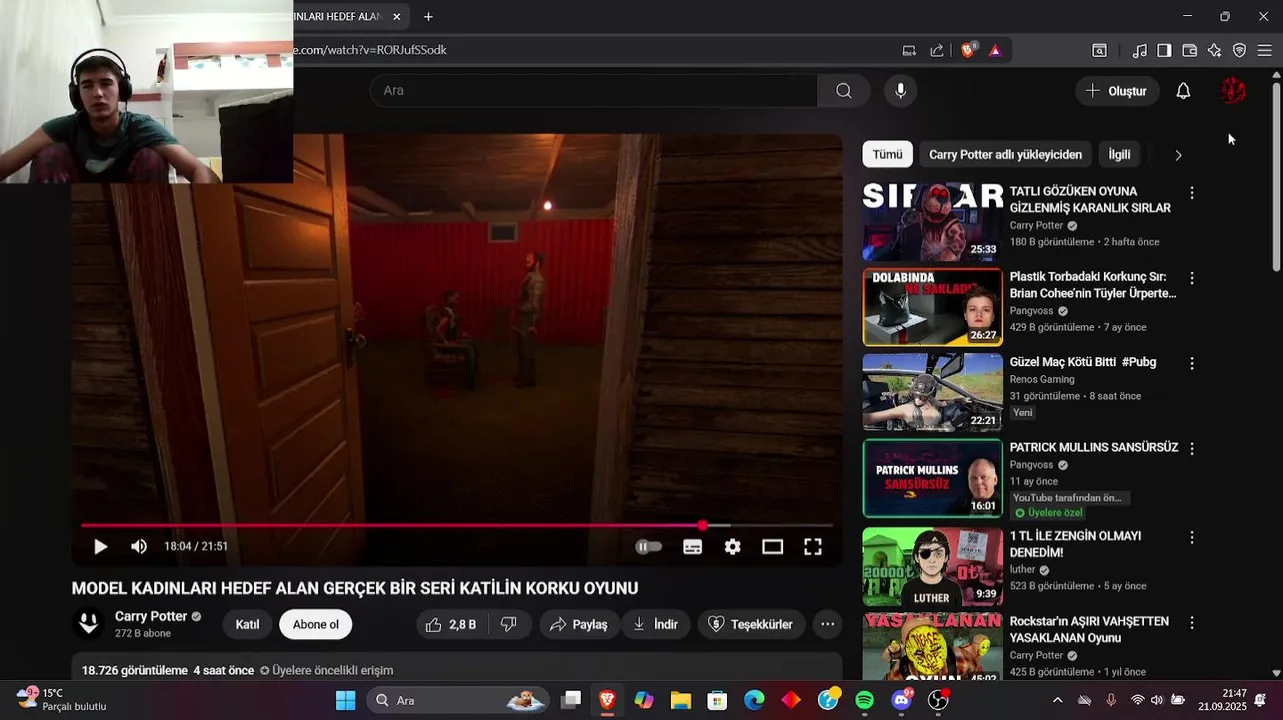Open Brave Wallet icon
Image resolution: width=1283 pixels, height=720 pixels.
coord(1189,50)
